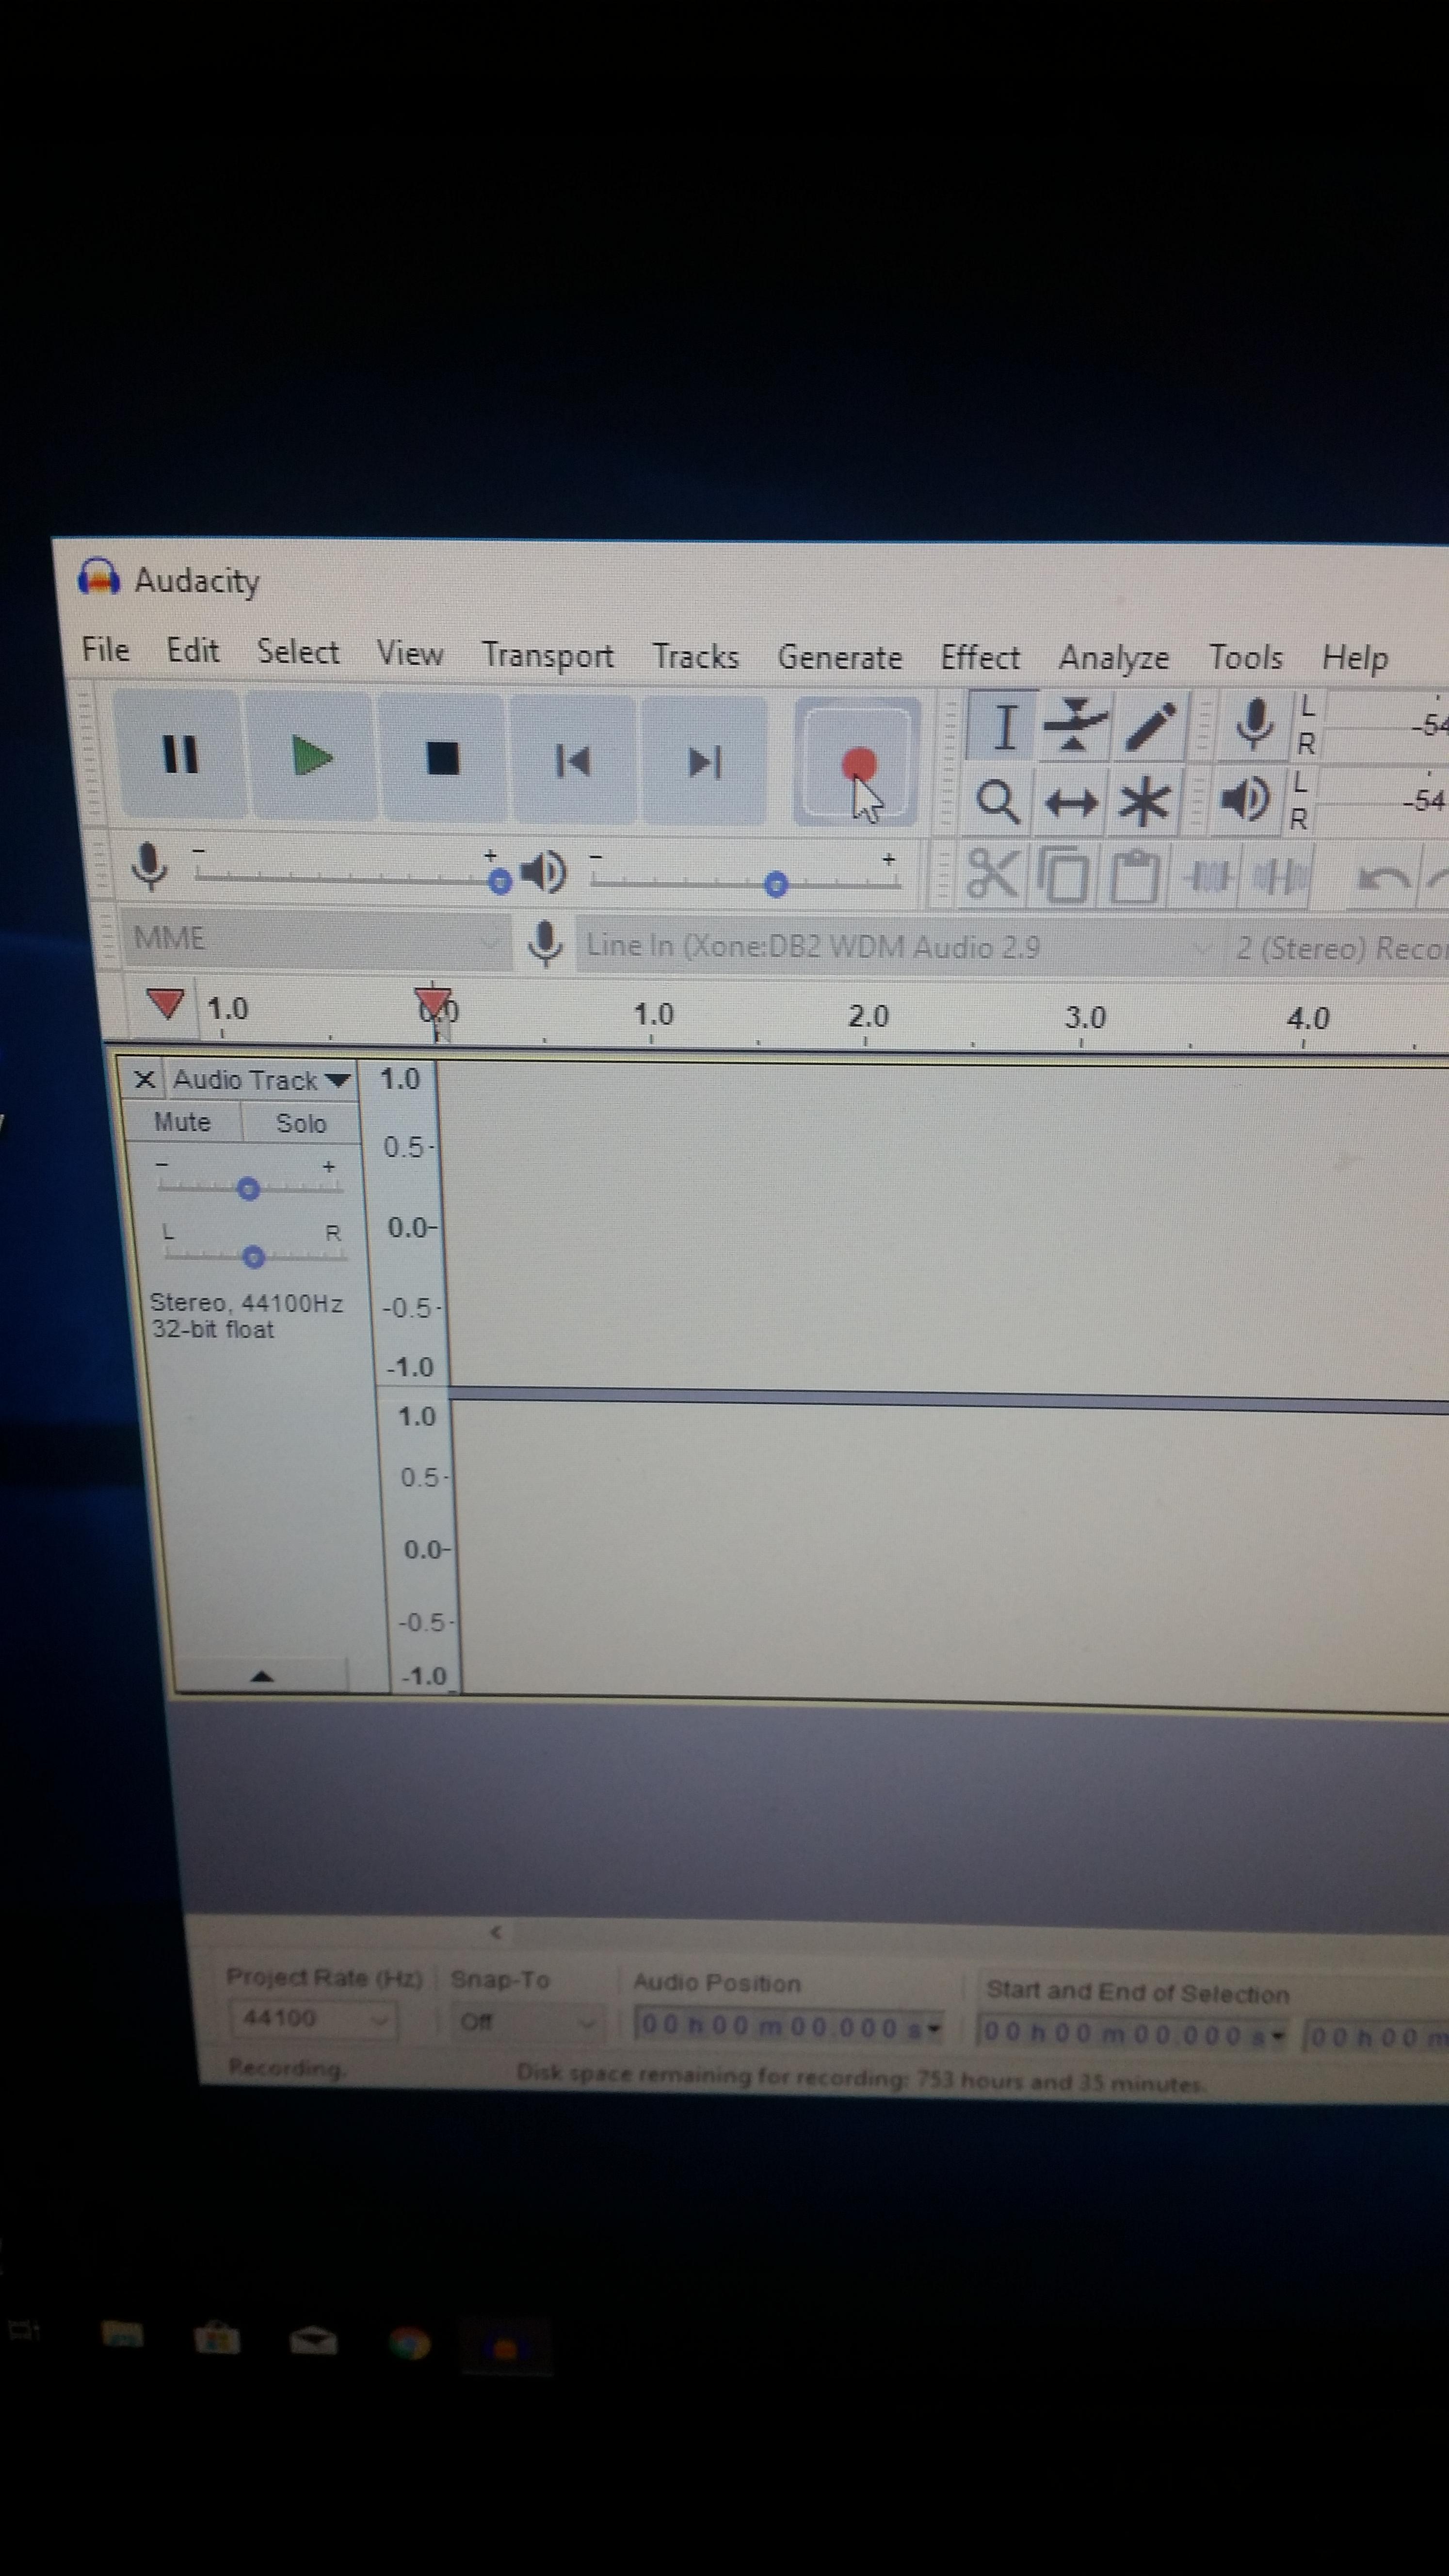
Task: Click the recording volume microphone icon
Action: 149,865
